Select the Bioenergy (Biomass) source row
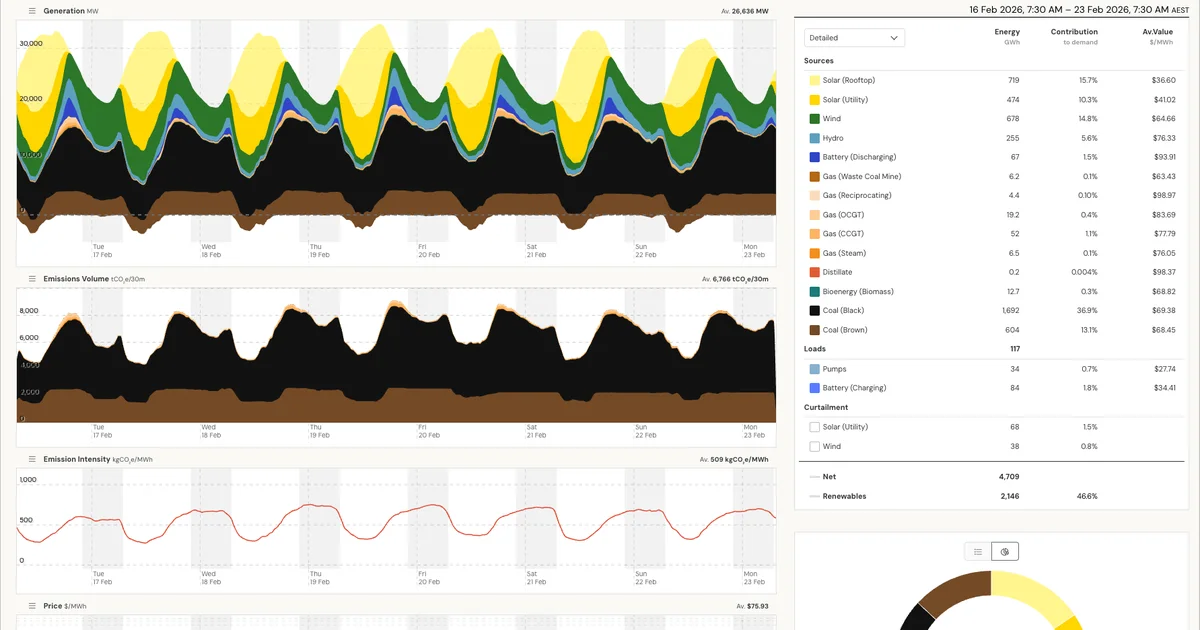This screenshot has height=630, width=1200. [x=900, y=291]
